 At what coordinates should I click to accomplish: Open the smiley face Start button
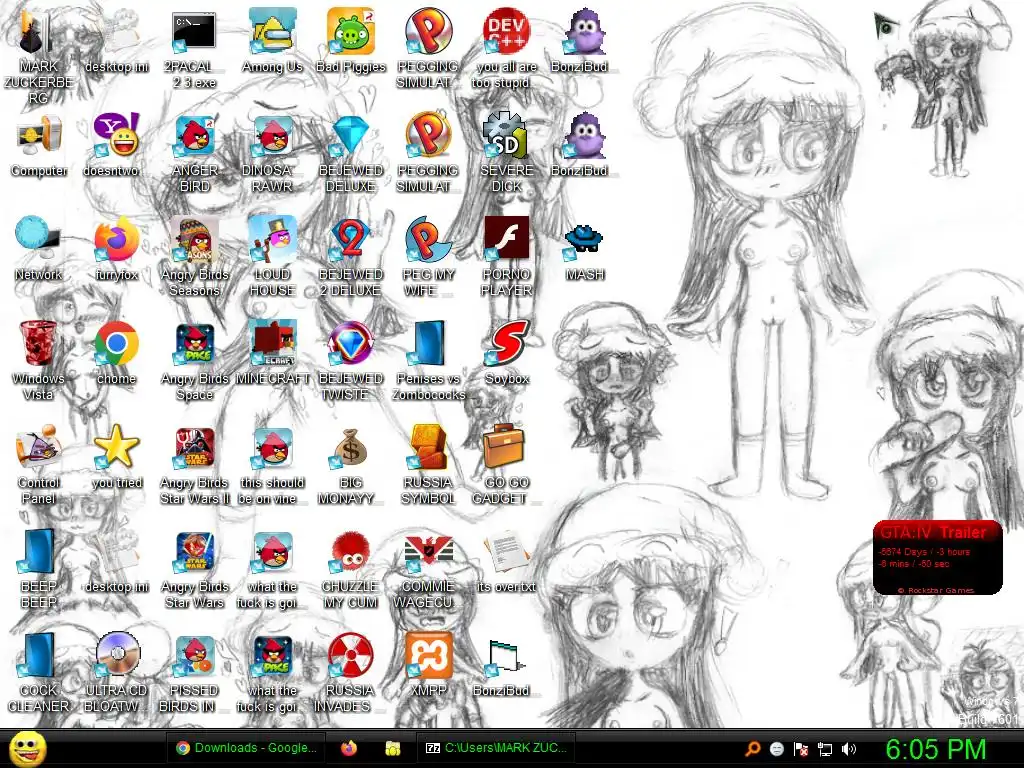pos(27,748)
